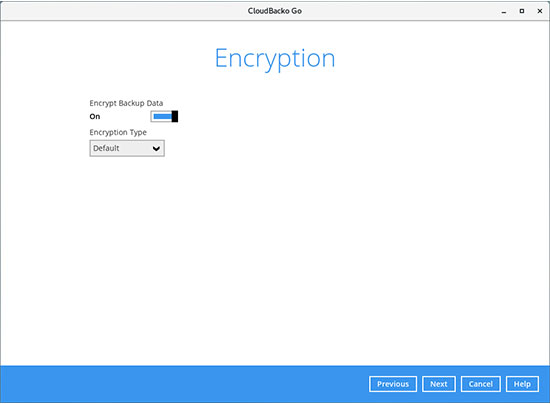This screenshot has height=404, width=550.
Task: Click the blue track of the encryption switch
Action: coord(162,116)
